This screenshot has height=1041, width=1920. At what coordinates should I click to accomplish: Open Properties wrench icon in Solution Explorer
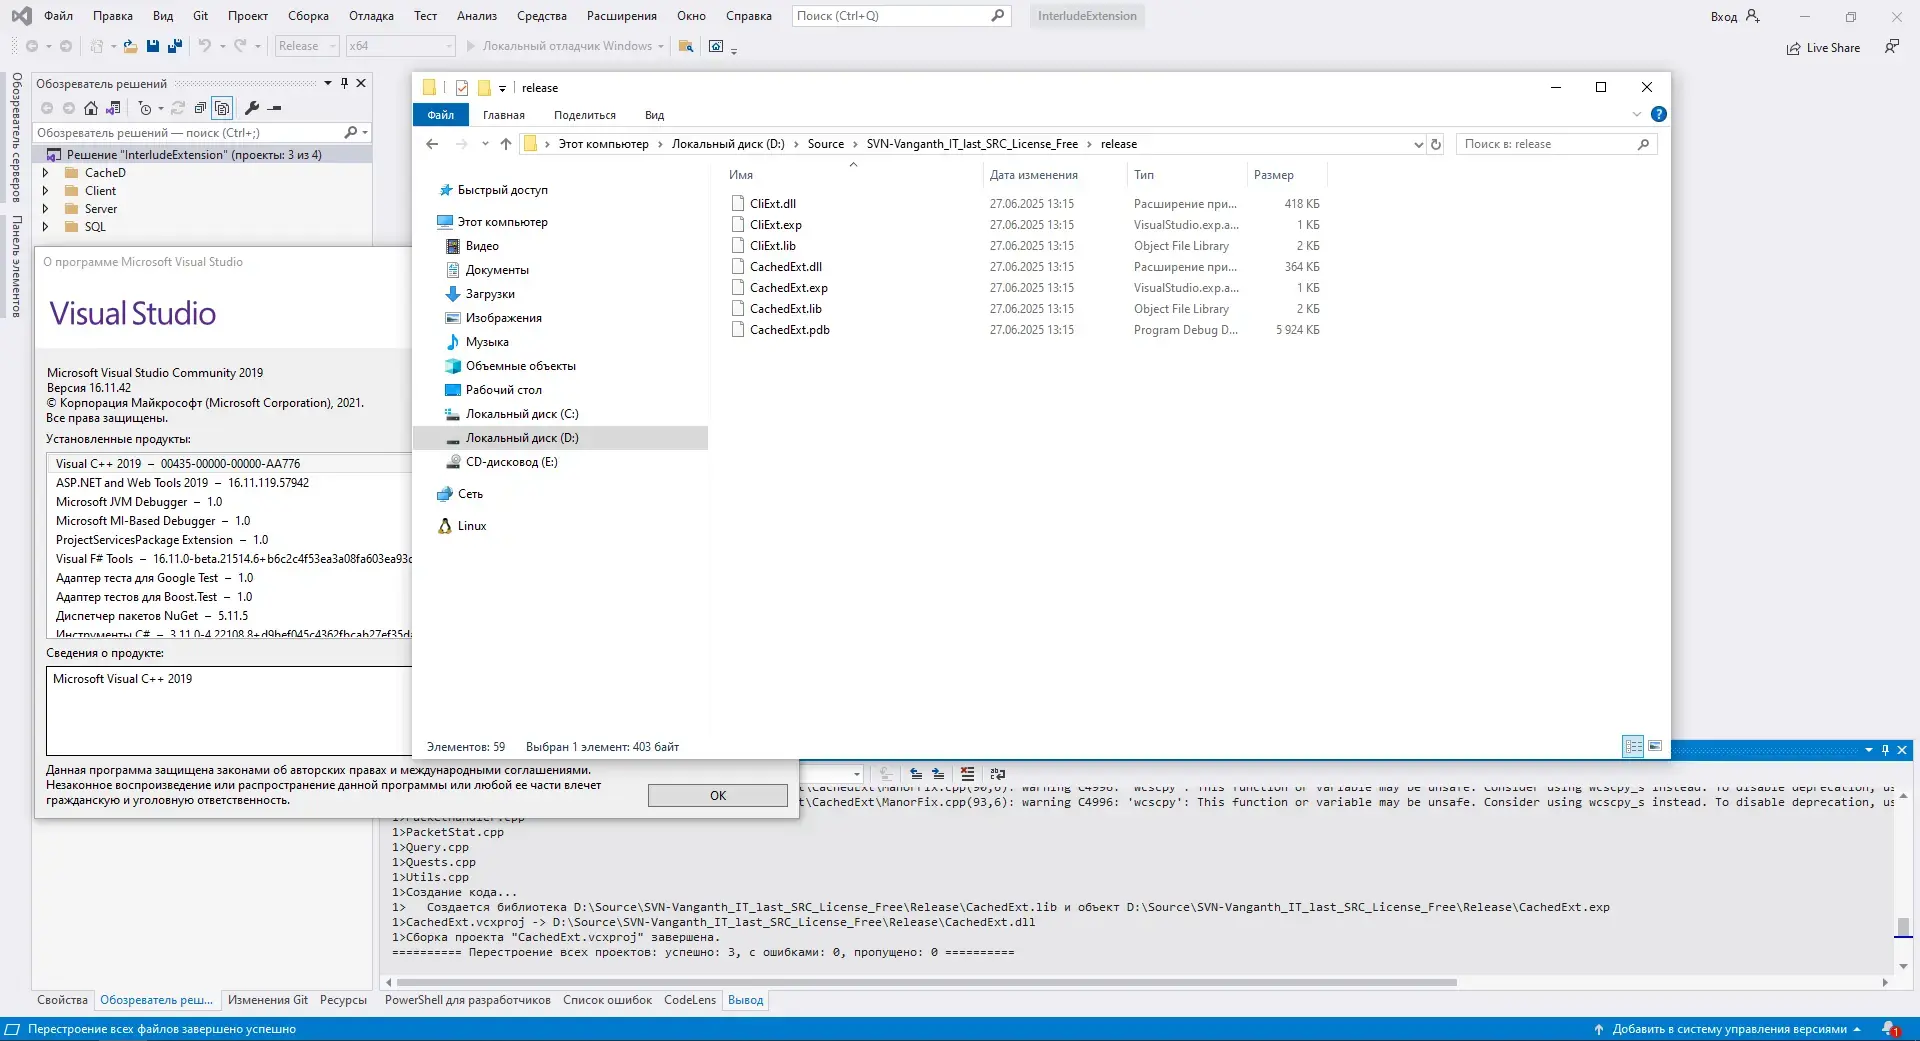pyautogui.click(x=252, y=108)
